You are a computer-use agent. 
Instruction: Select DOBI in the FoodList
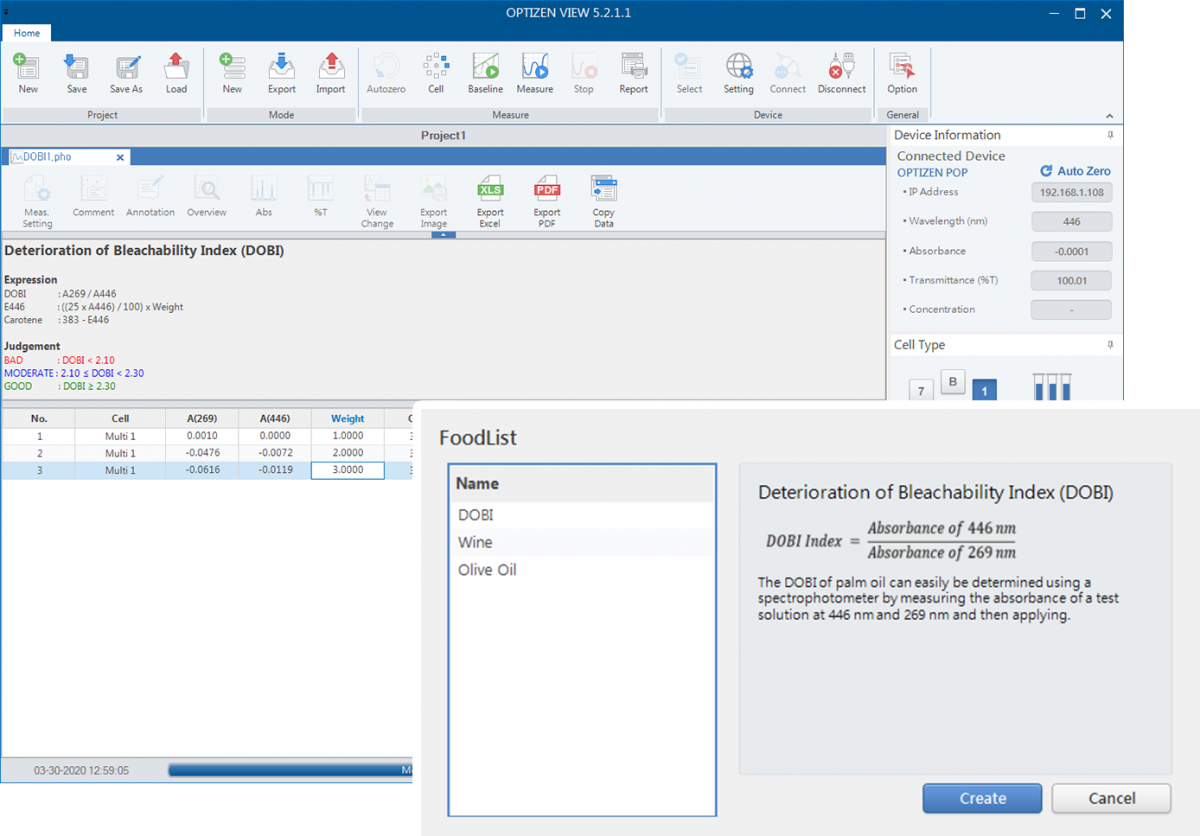point(583,515)
